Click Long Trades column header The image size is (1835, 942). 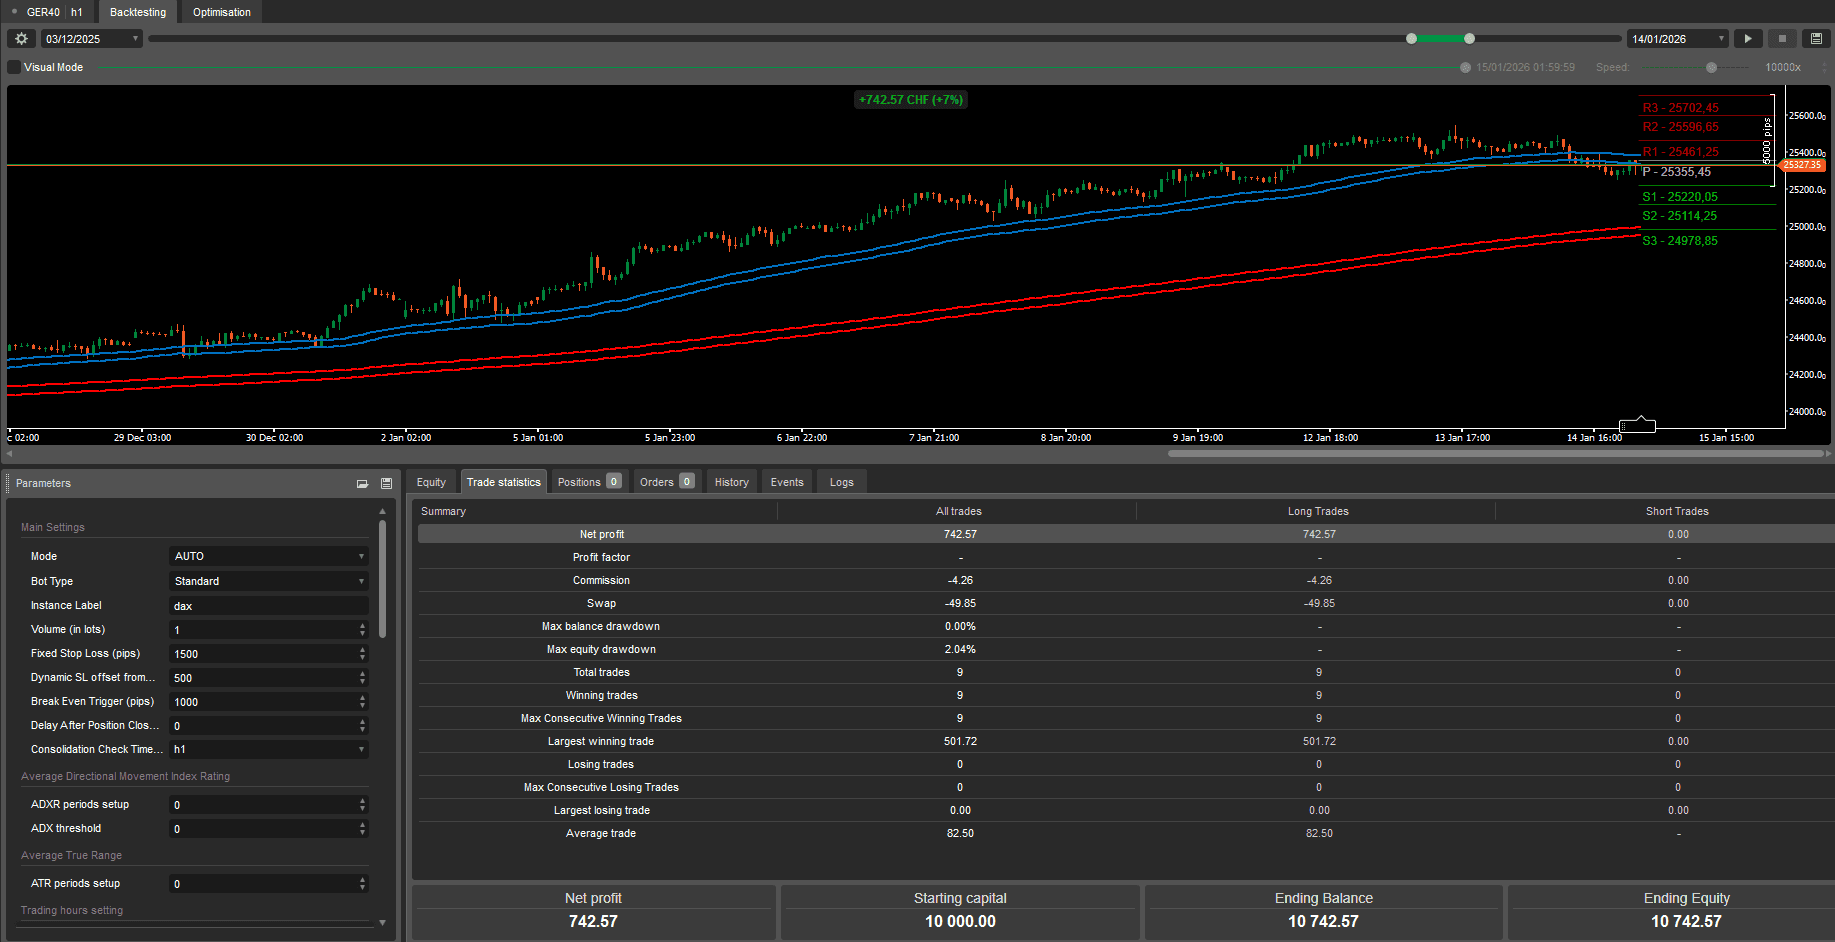pyautogui.click(x=1318, y=511)
